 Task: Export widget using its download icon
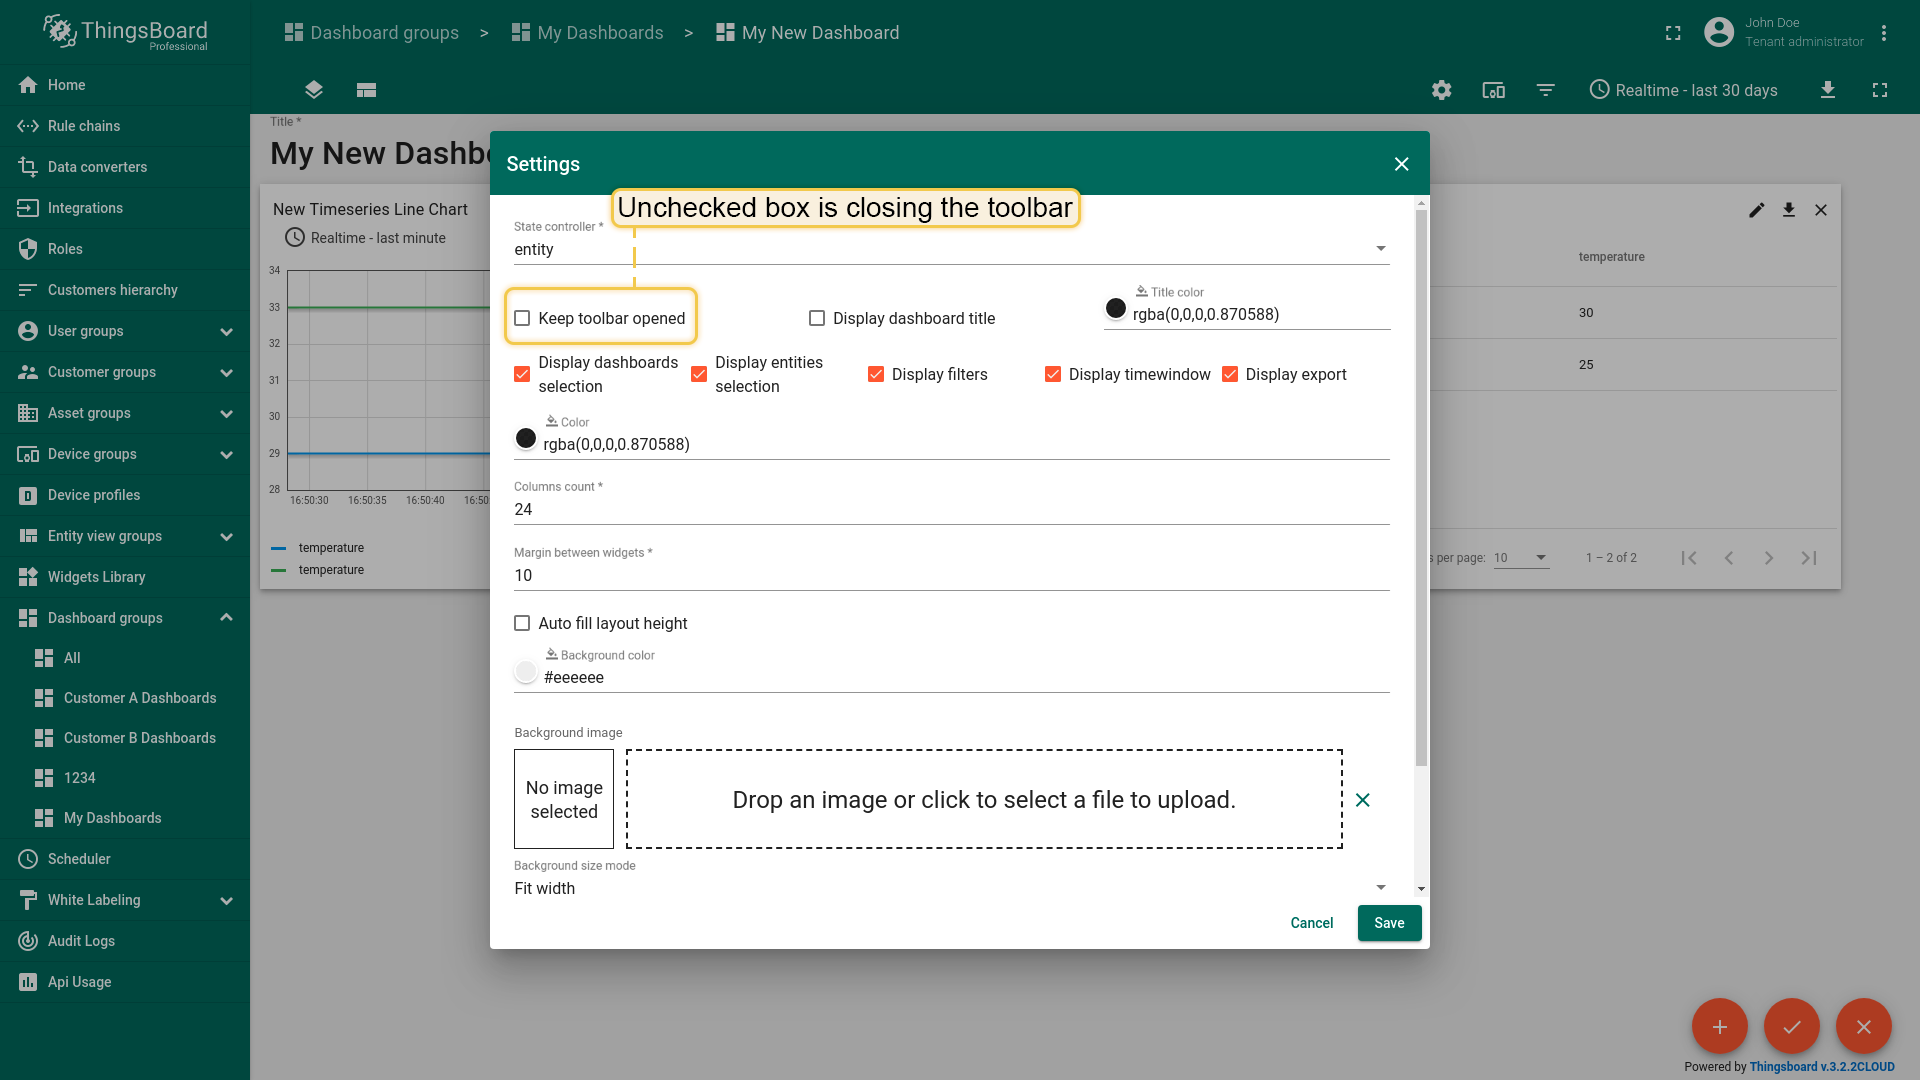coord(1789,210)
